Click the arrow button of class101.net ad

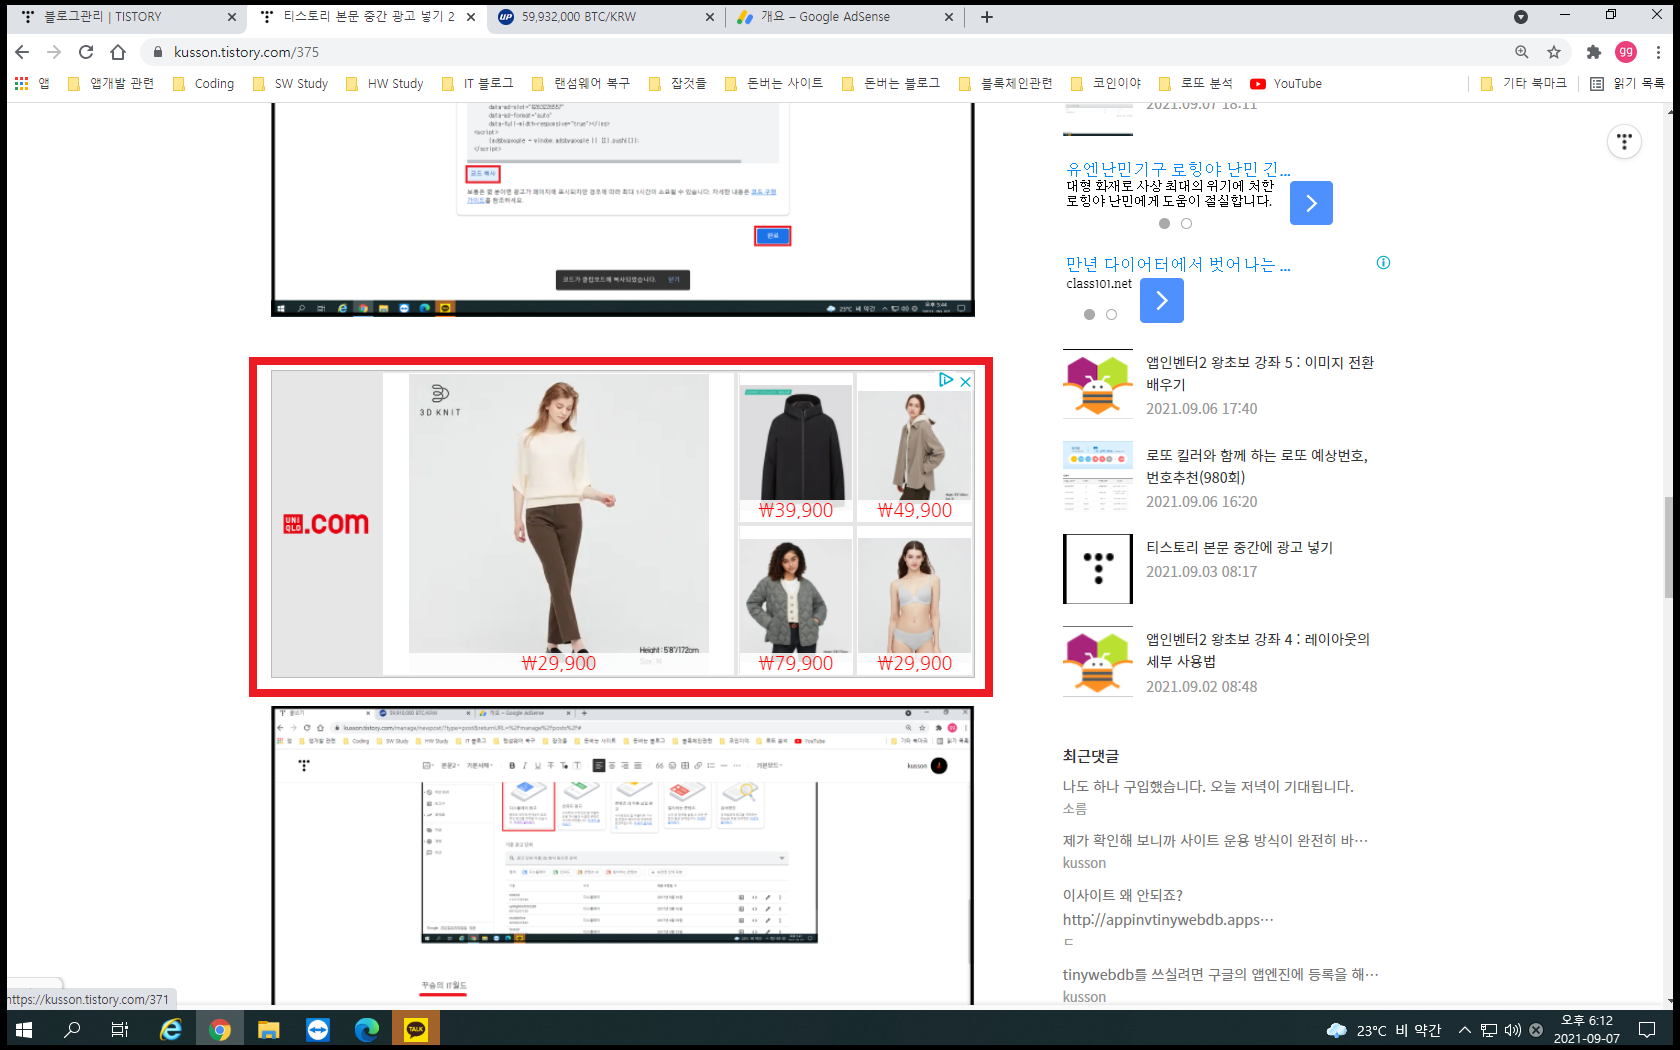1162,300
